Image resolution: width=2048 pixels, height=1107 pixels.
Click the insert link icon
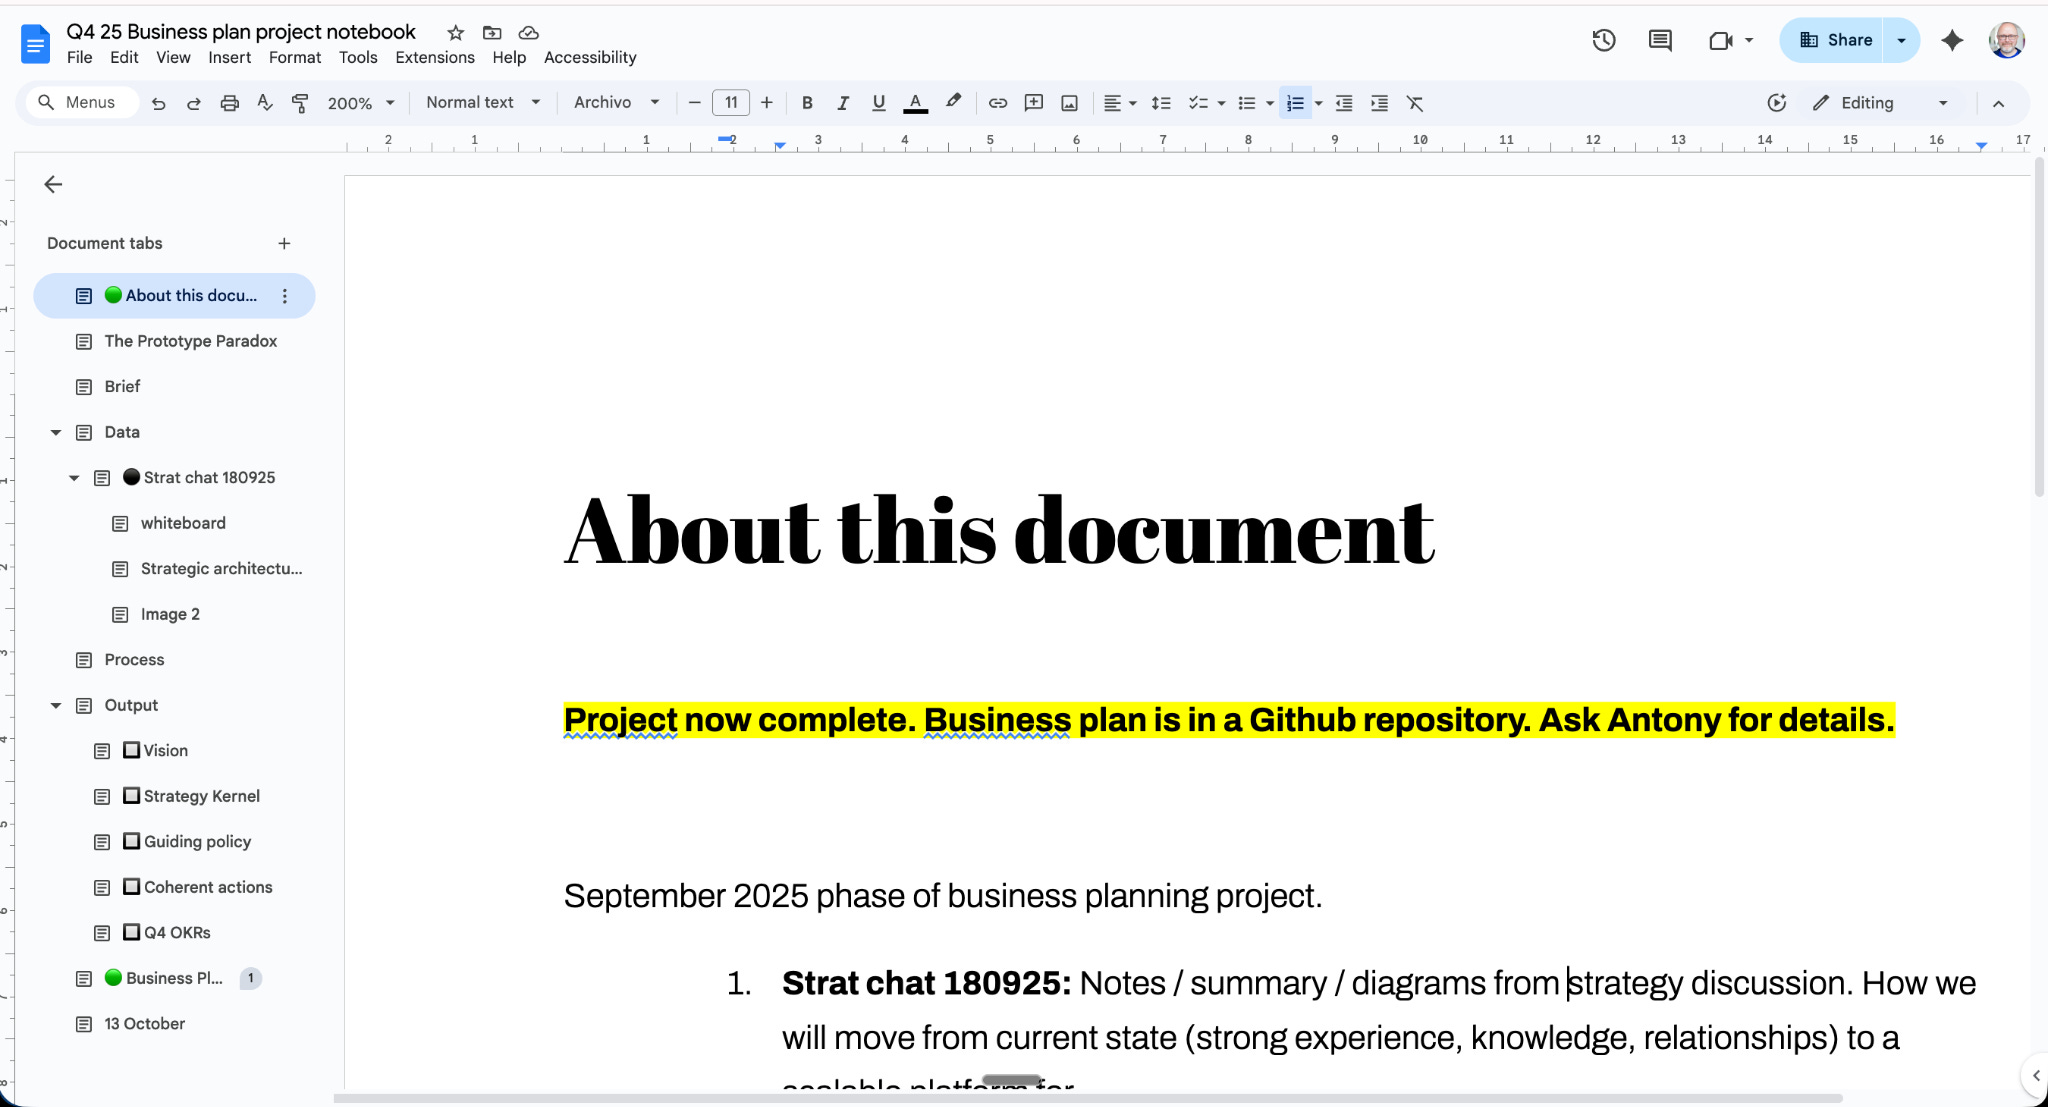997,103
